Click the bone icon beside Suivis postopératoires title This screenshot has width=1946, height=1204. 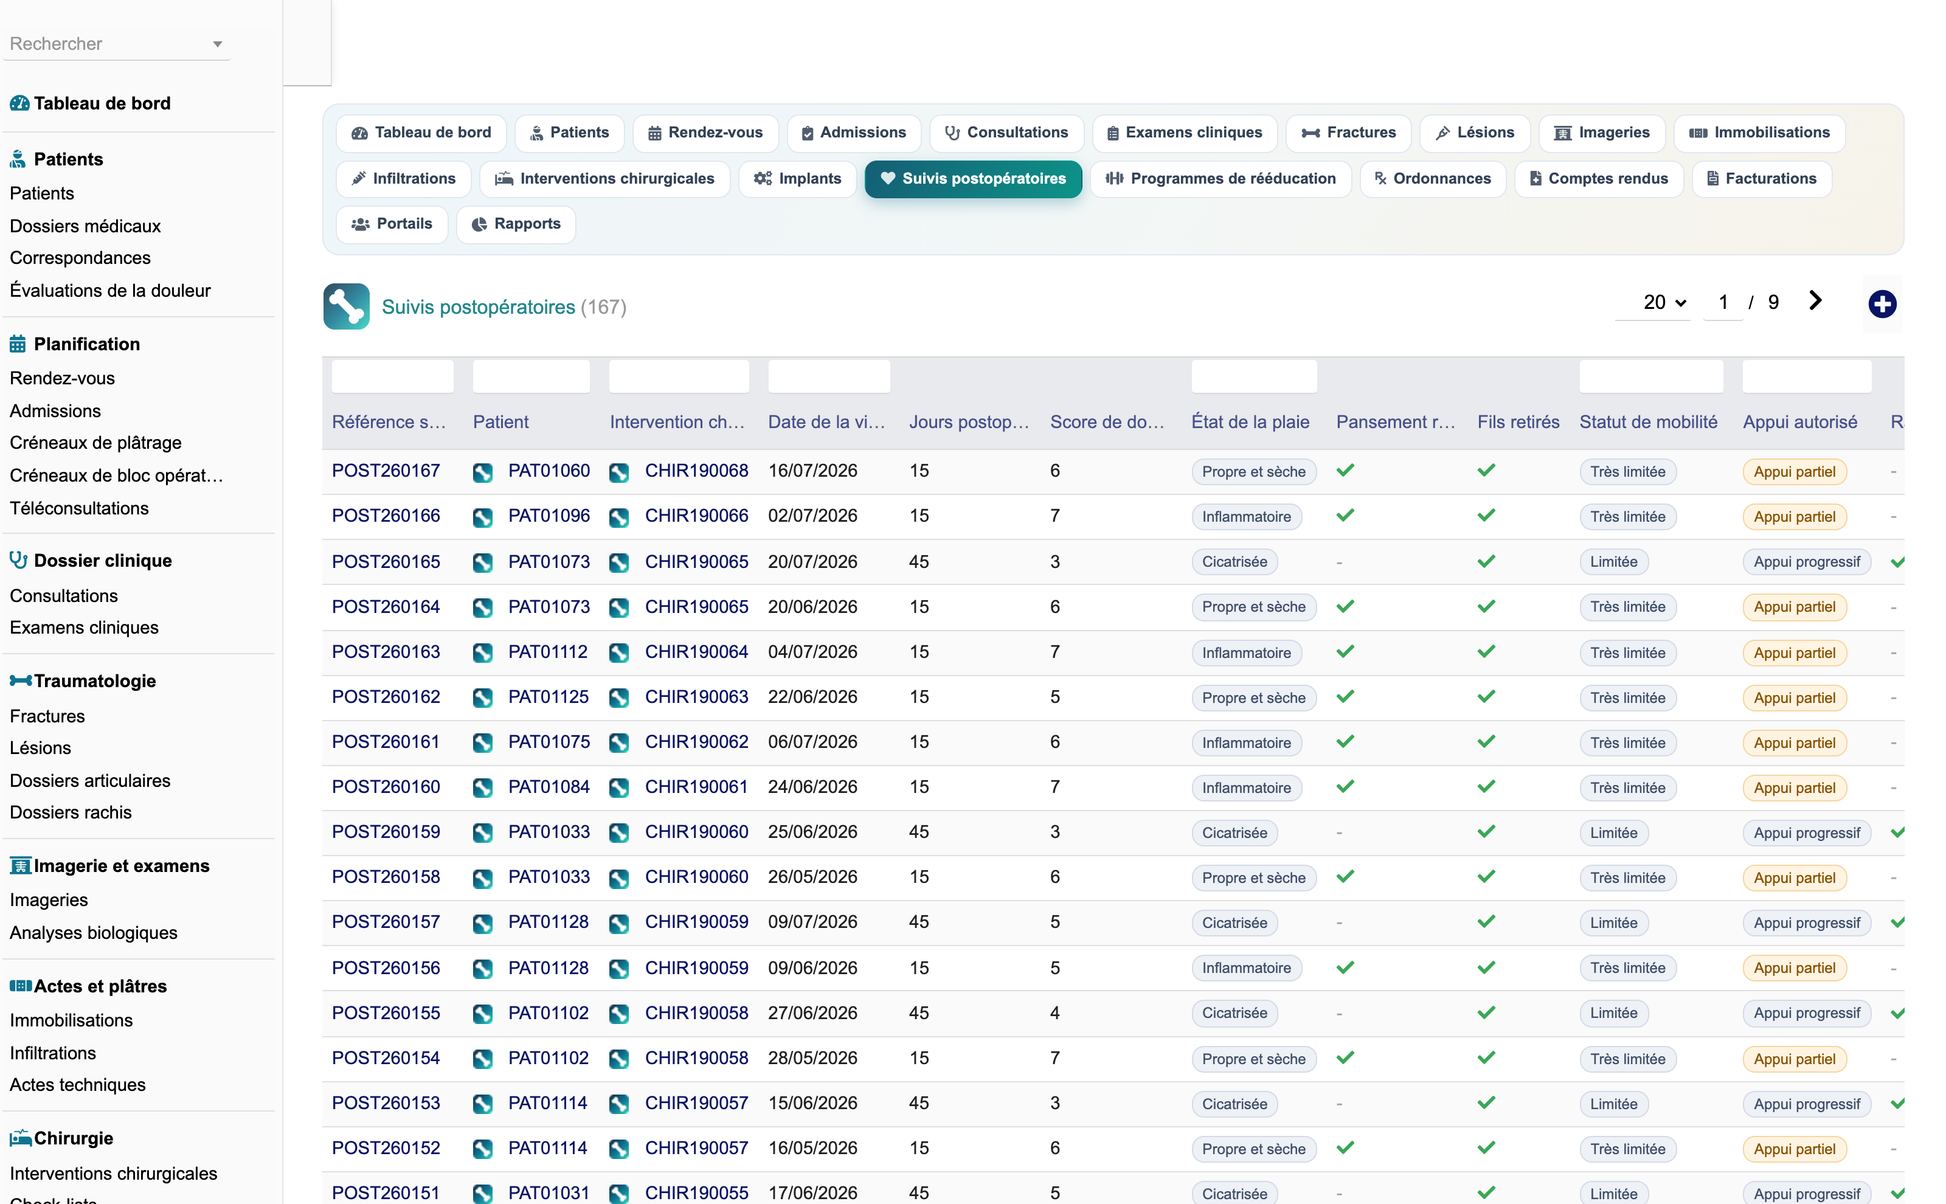click(x=346, y=306)
